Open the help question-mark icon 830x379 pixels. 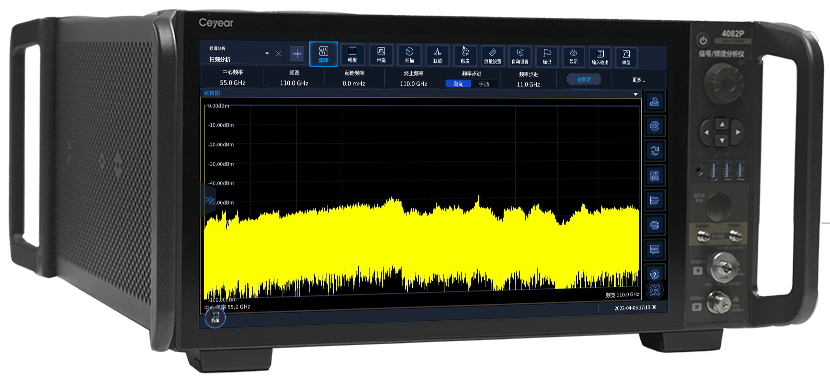(655, 274)
